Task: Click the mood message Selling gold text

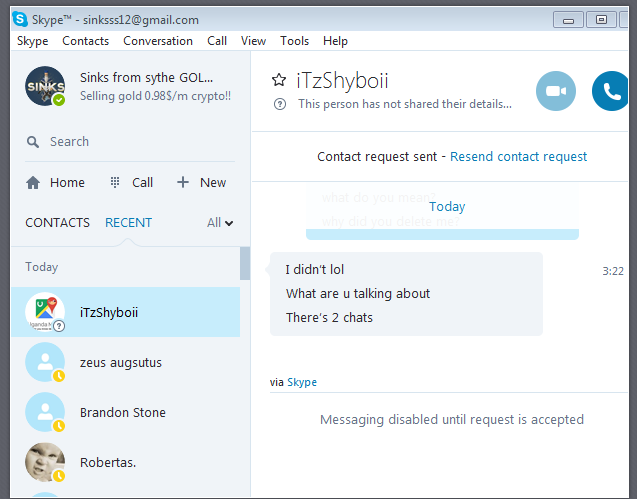Action: (x=155, y=96)
